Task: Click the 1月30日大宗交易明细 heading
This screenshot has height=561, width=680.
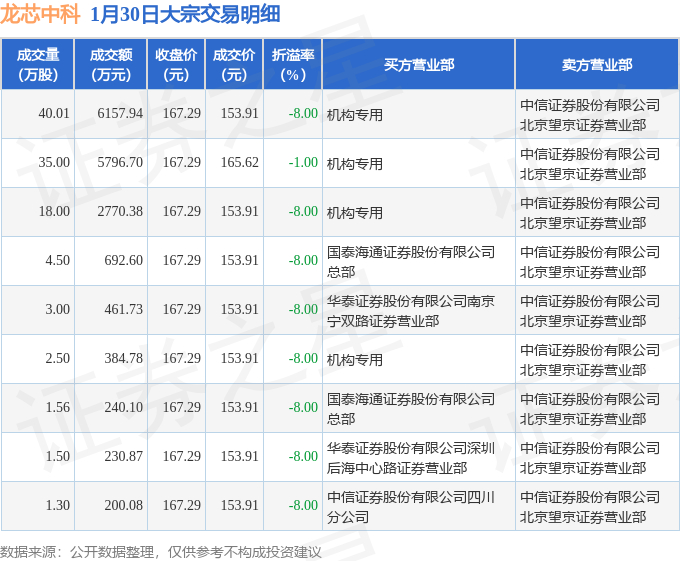Action: [x=185, y=14]
